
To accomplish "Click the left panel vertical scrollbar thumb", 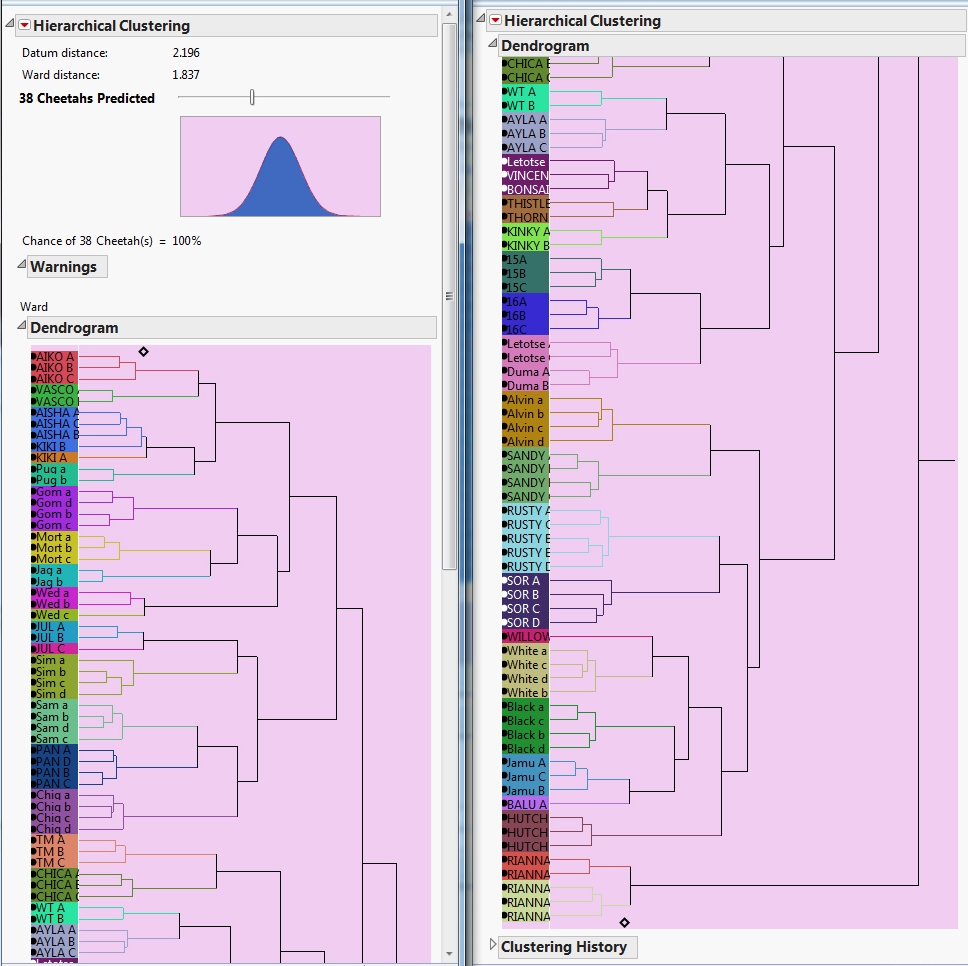I will point(449,296).
